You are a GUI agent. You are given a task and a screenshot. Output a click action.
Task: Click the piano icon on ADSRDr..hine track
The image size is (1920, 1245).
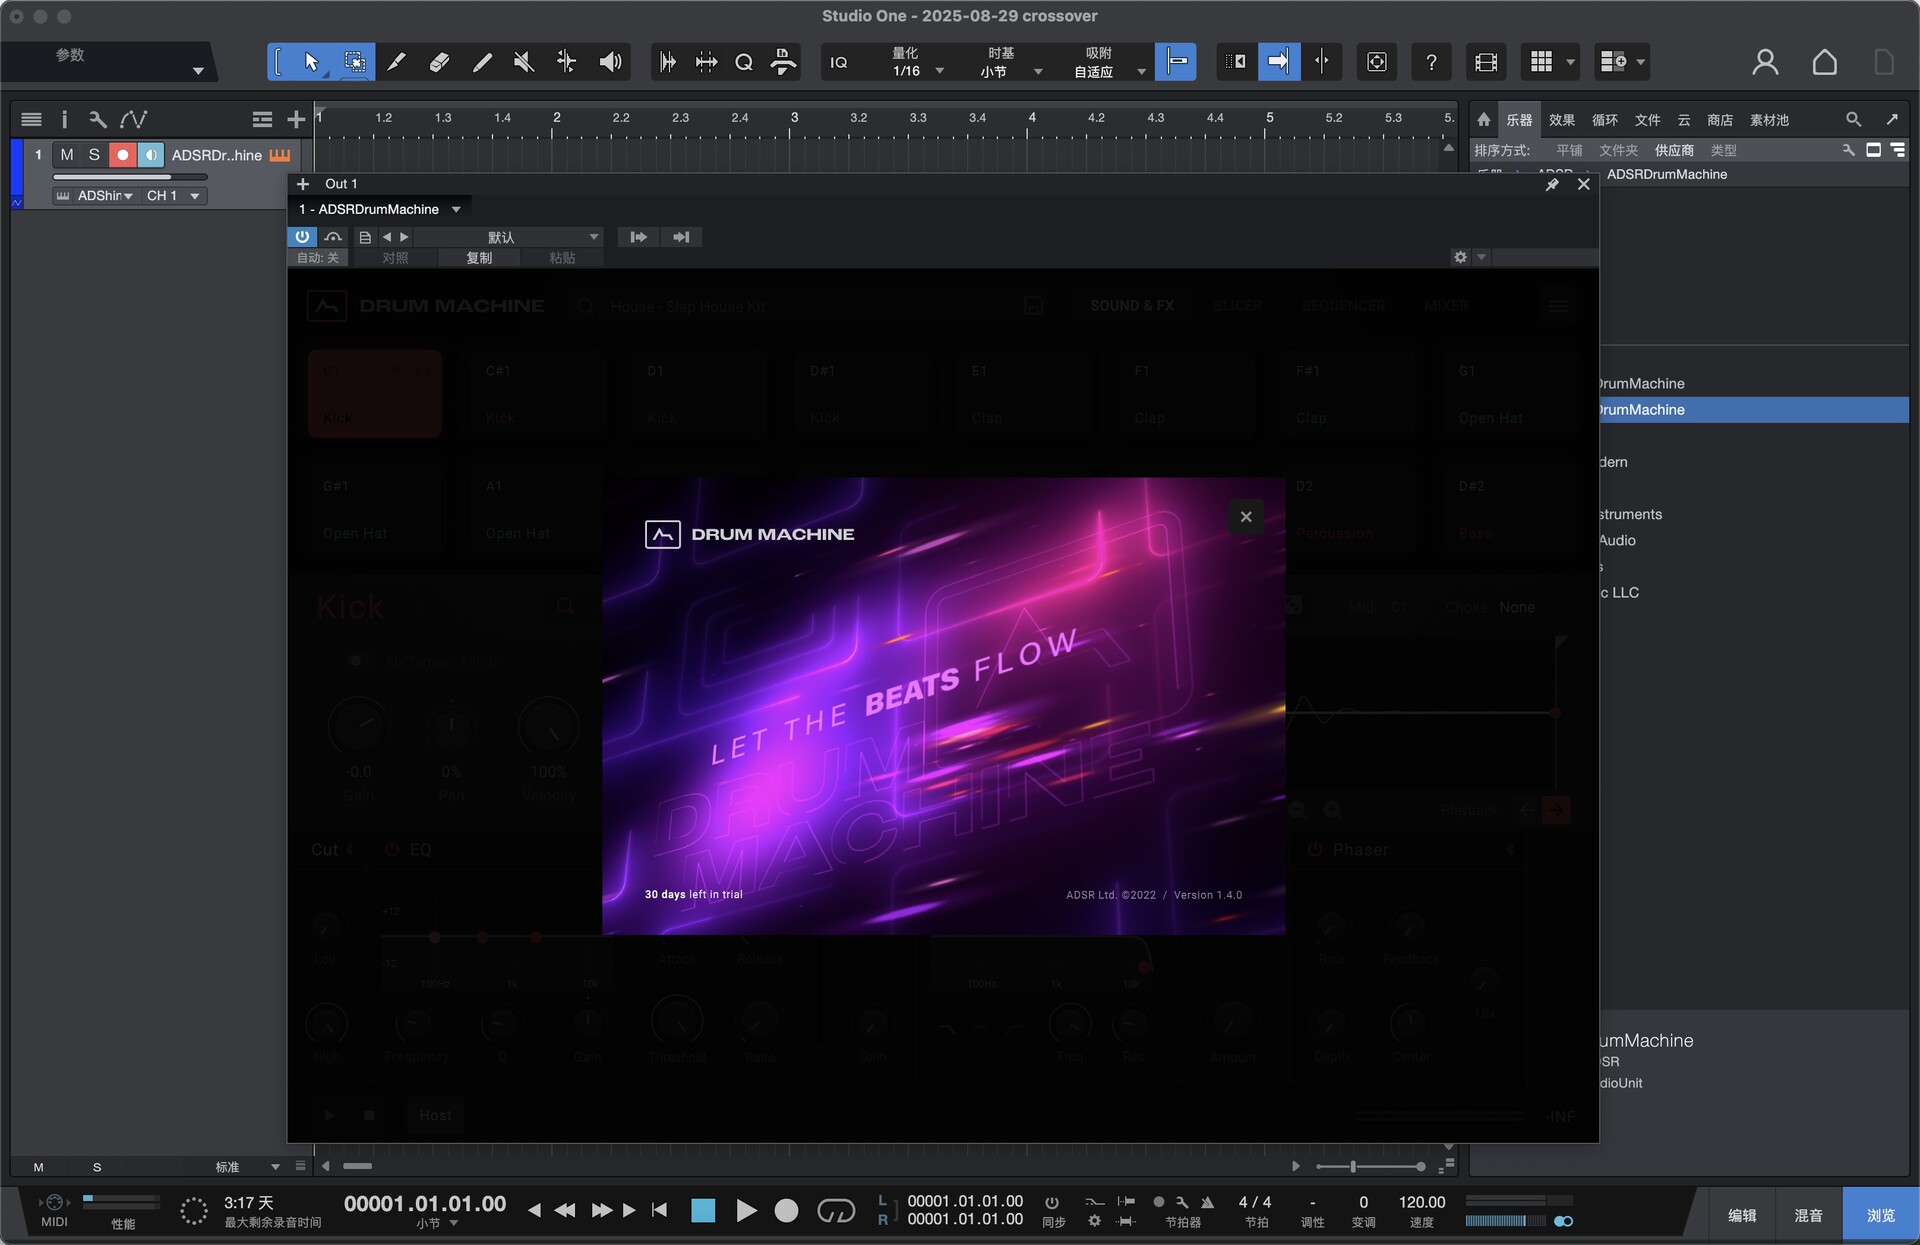click(x=280, y=155)
